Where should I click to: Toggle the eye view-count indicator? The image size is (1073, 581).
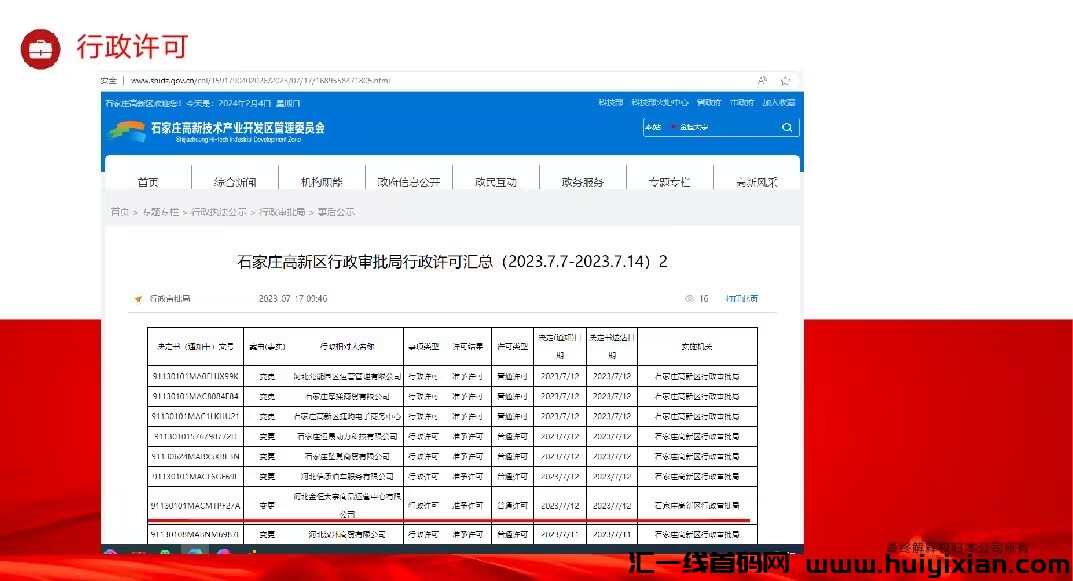pyautogui.click(x=691, y=299)
